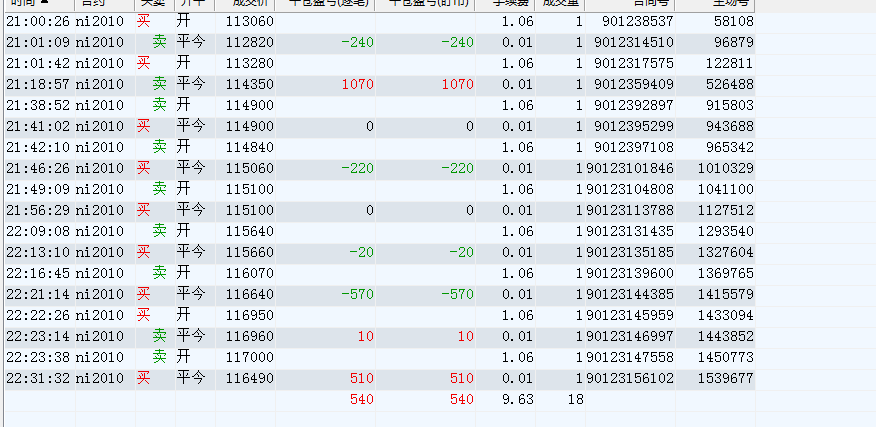Select the trade price 116960
This screenshot has height=427, width=876.
(x=250, y=336)
